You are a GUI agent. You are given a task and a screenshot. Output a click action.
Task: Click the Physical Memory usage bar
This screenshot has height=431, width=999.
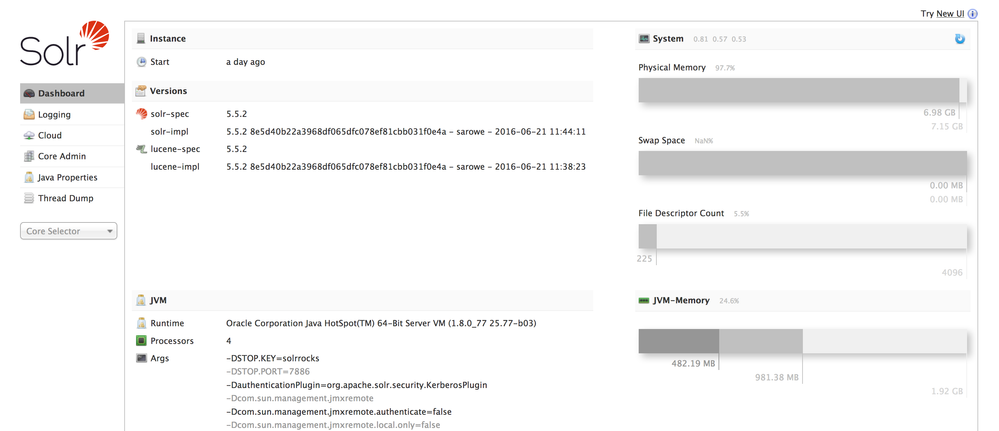802,91
